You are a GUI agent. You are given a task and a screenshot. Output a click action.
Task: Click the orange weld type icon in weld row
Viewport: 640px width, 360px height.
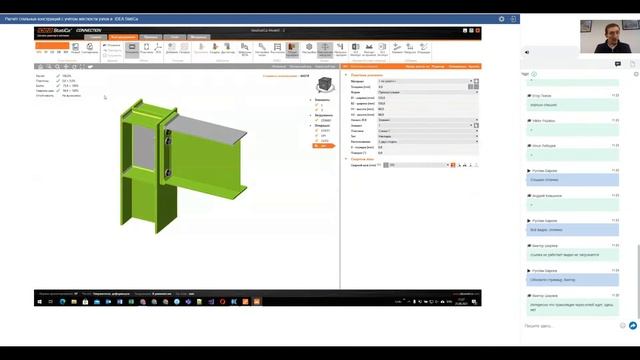coord(453,165)
